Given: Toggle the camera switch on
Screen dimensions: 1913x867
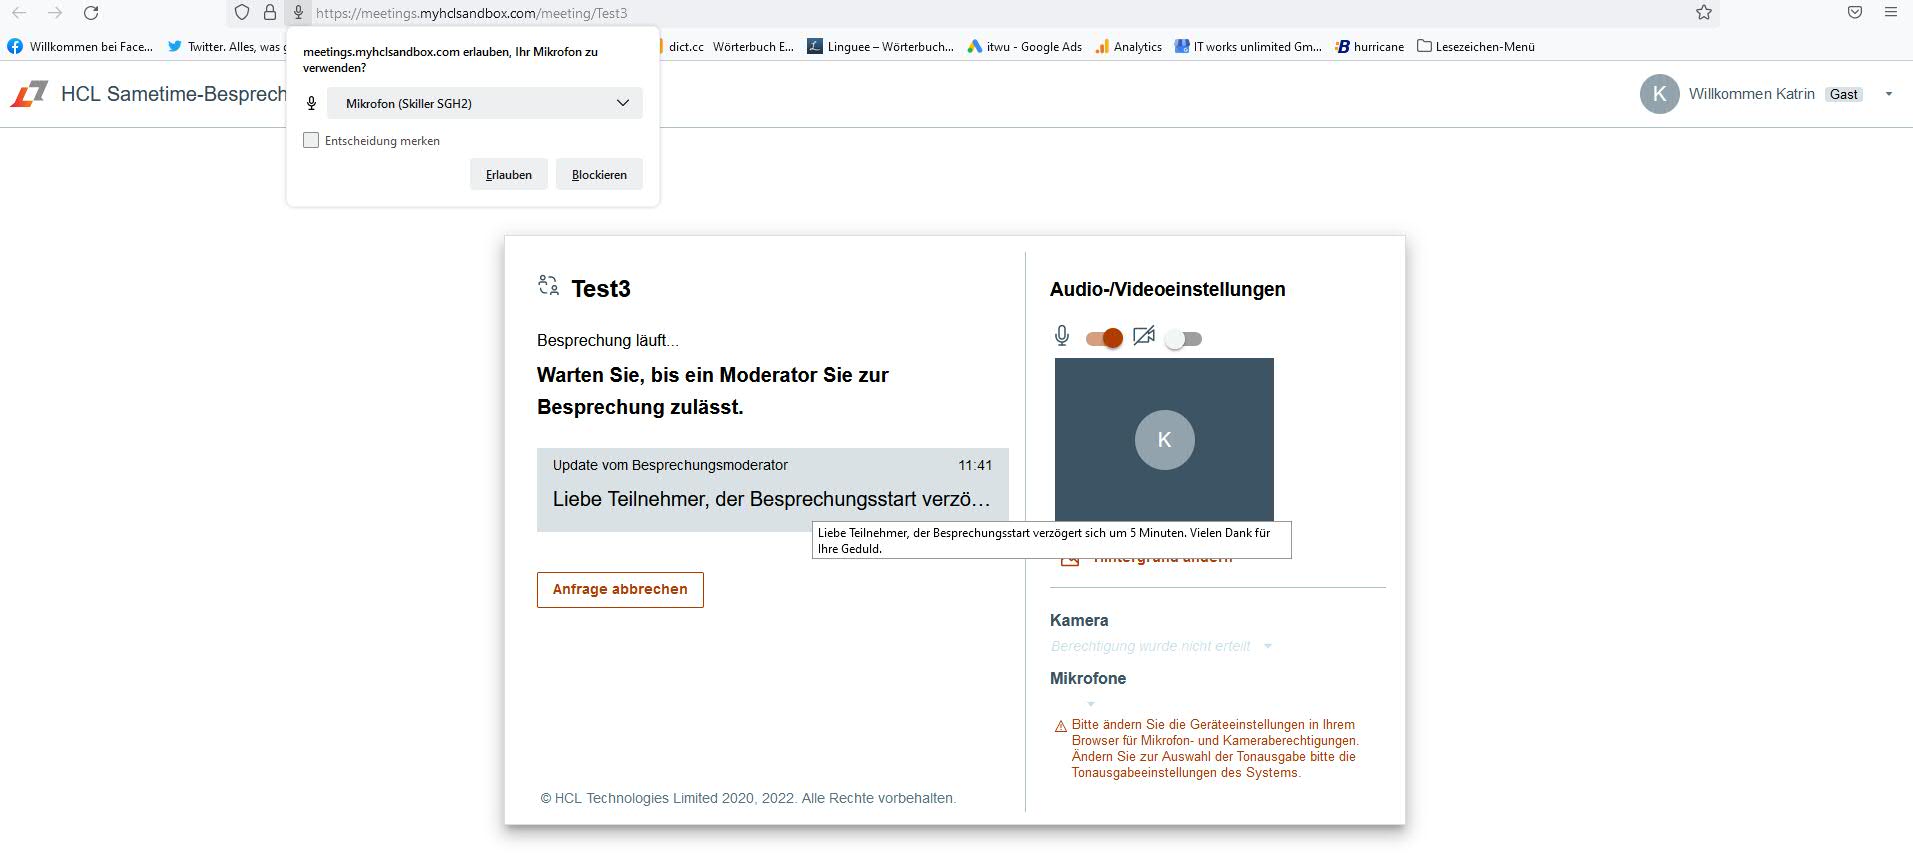Looking at the screenshot, I should (1183, 339).
